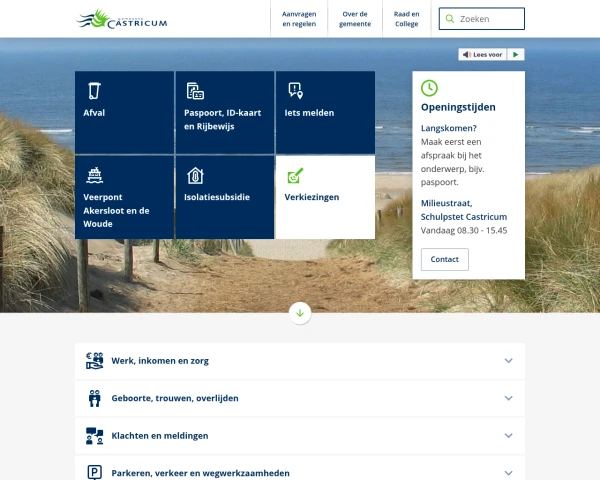Viewport: 600px width, 480px height.
Task: Open the Iets melden tile
Action: [x=325, y=113]
